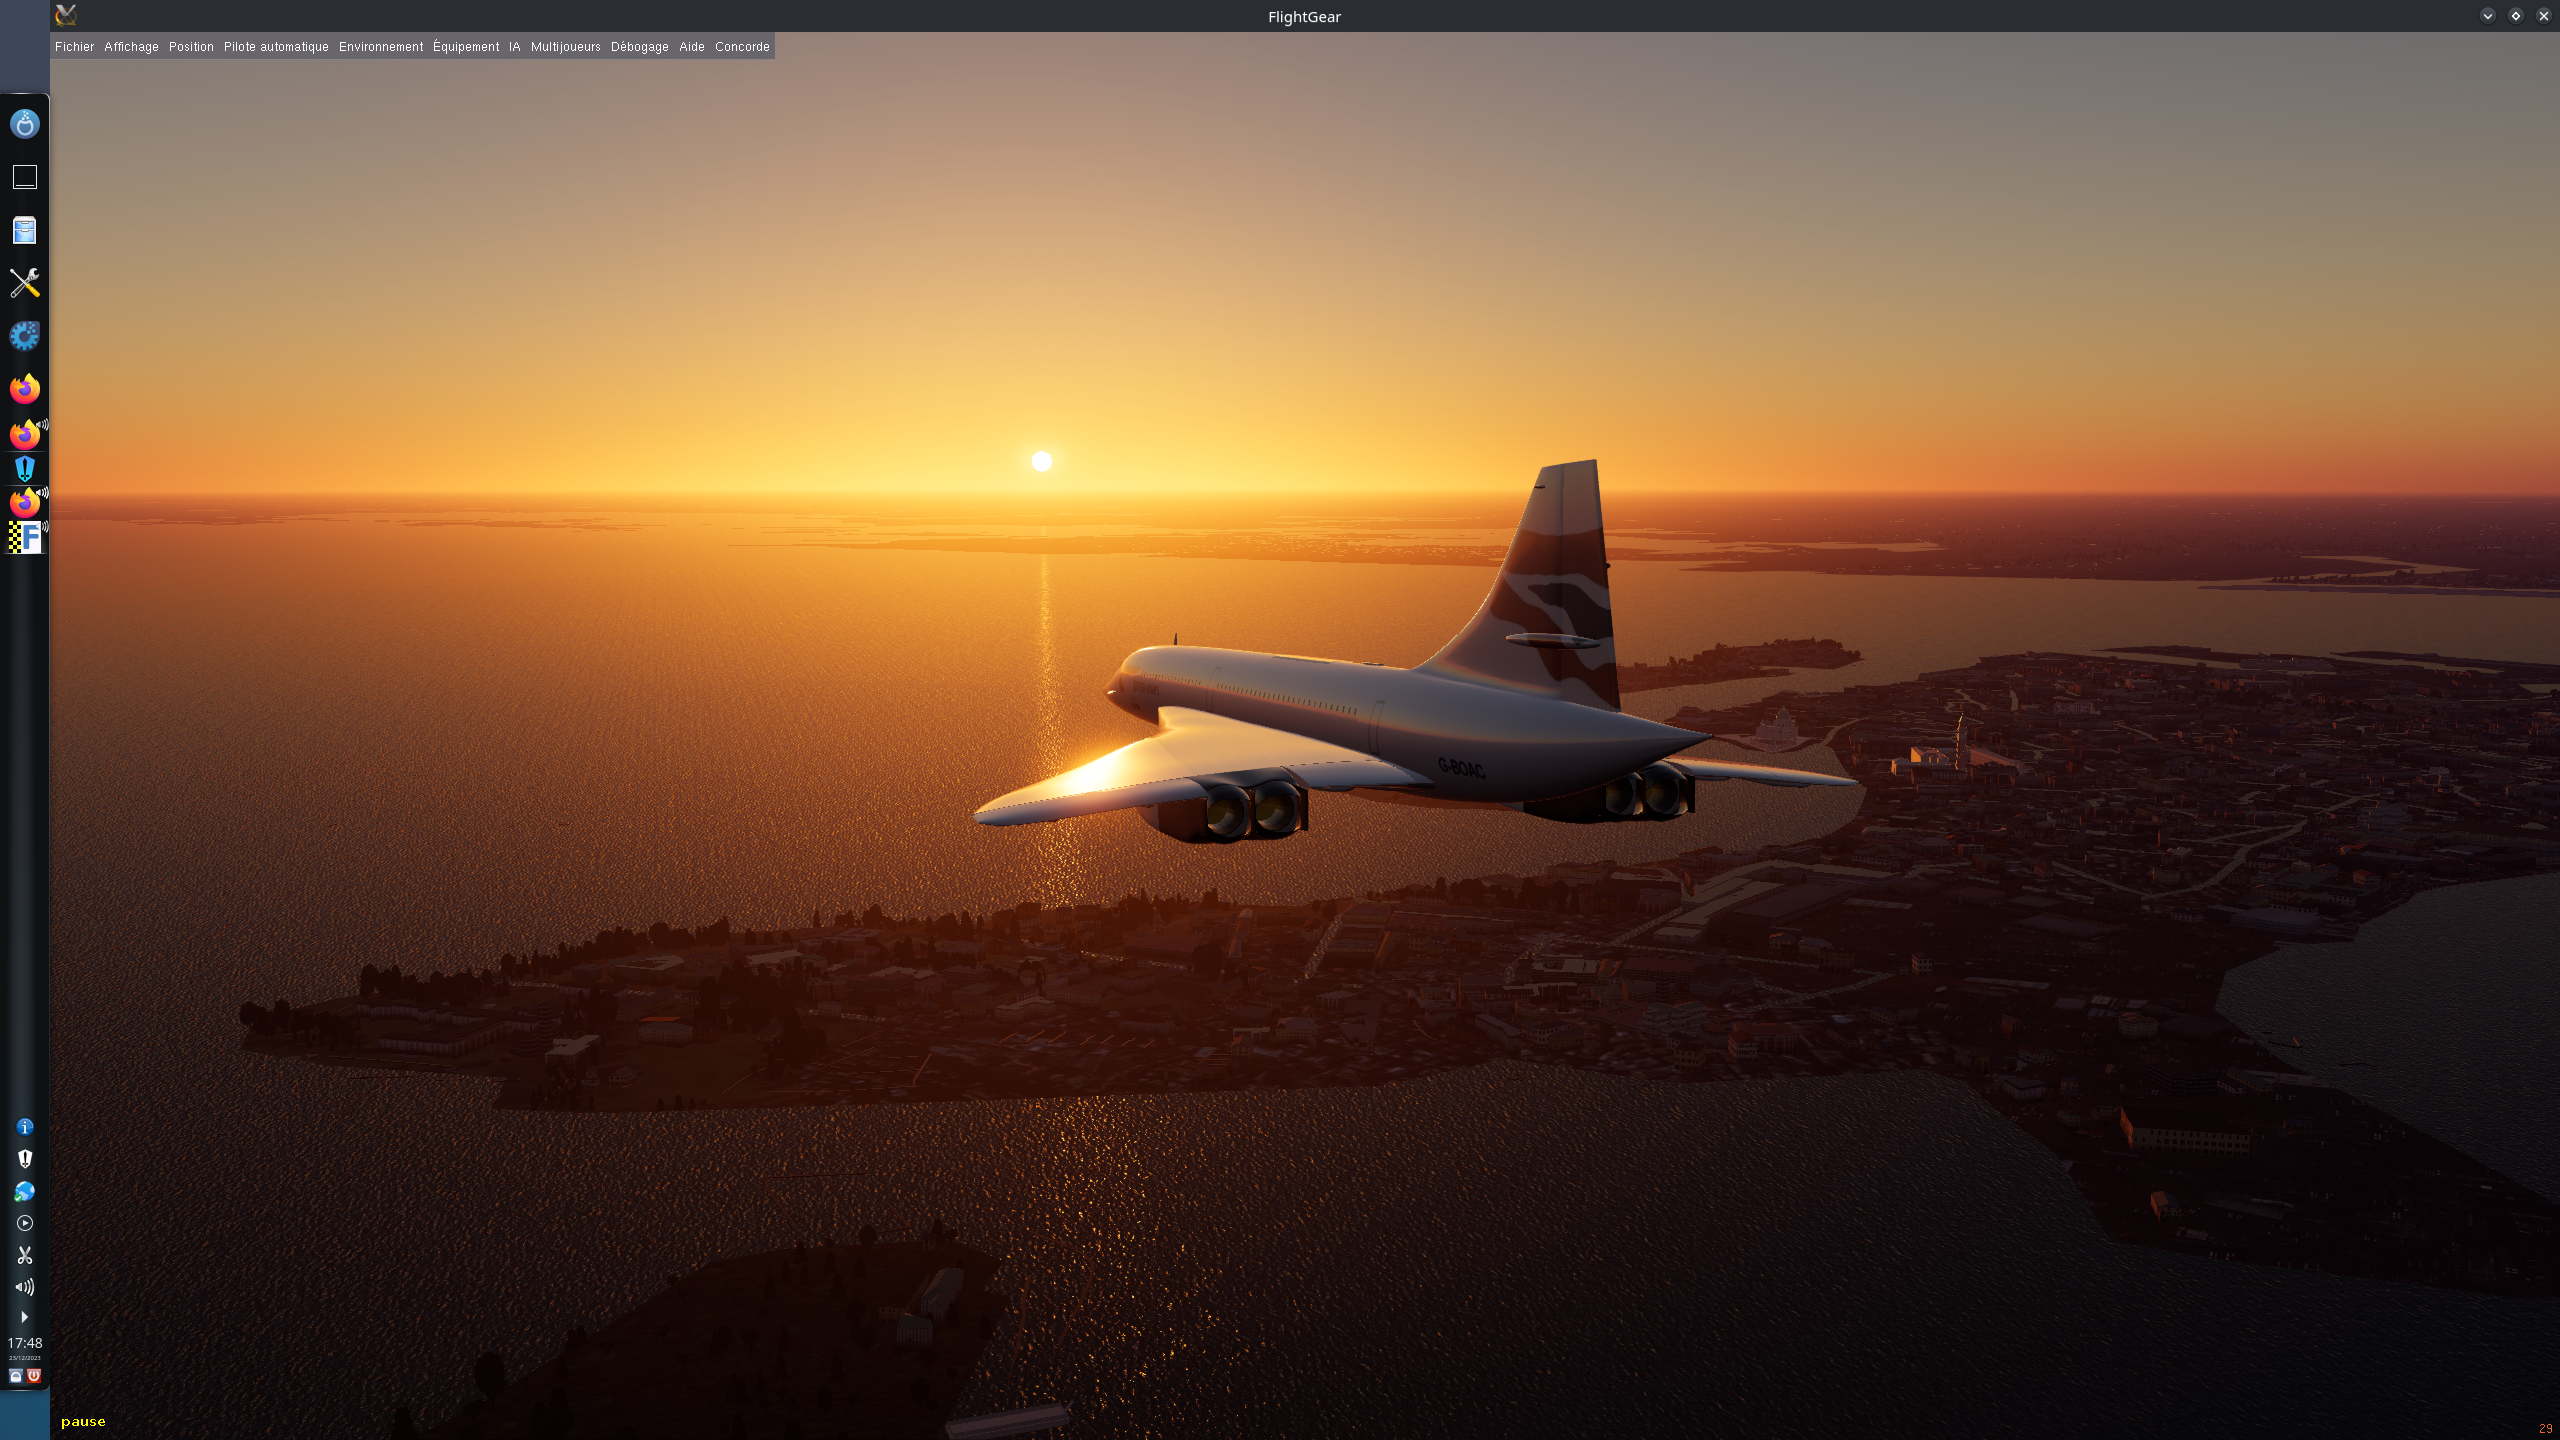Launch the wrench and screwdriver settings tool
This screenshot has width=2560, height=1440.
click(25, 283)
